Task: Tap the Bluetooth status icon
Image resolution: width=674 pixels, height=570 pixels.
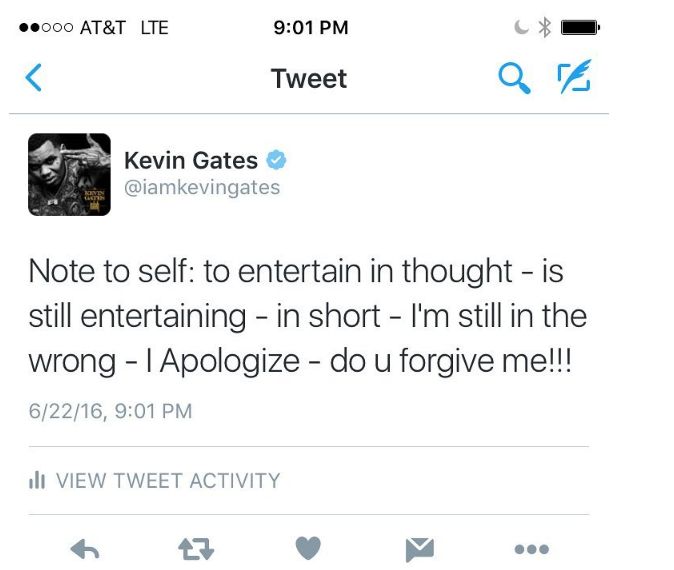Action: pos(545,28)
